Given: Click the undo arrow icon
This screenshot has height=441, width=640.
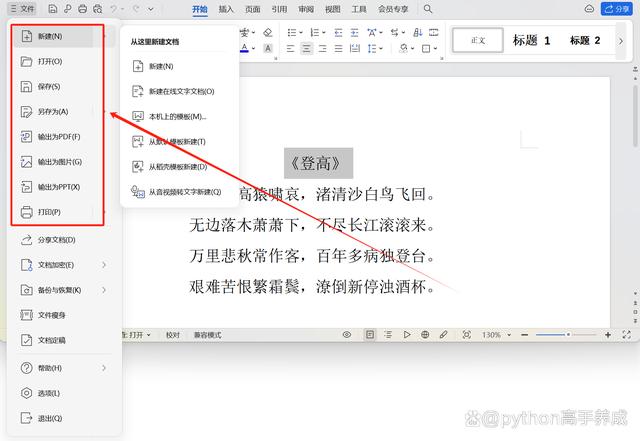Looking at the screenshot, I should (x=114, y=9).
